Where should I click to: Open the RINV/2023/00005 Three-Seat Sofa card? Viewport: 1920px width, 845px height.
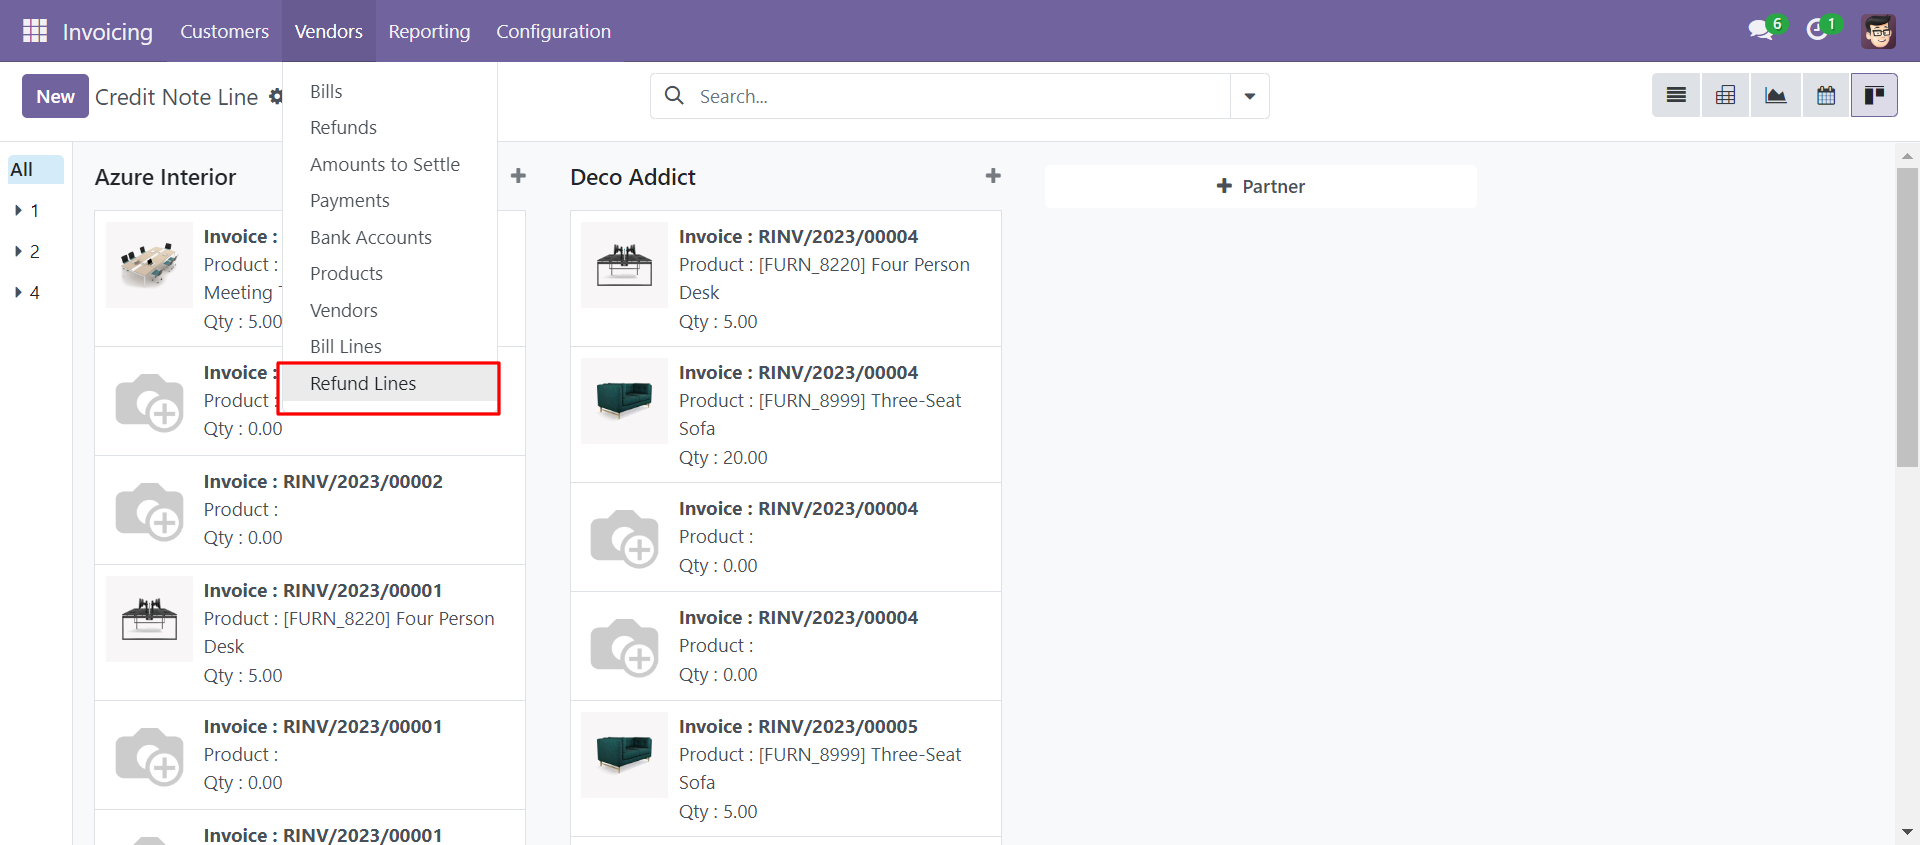pos(785,768)
